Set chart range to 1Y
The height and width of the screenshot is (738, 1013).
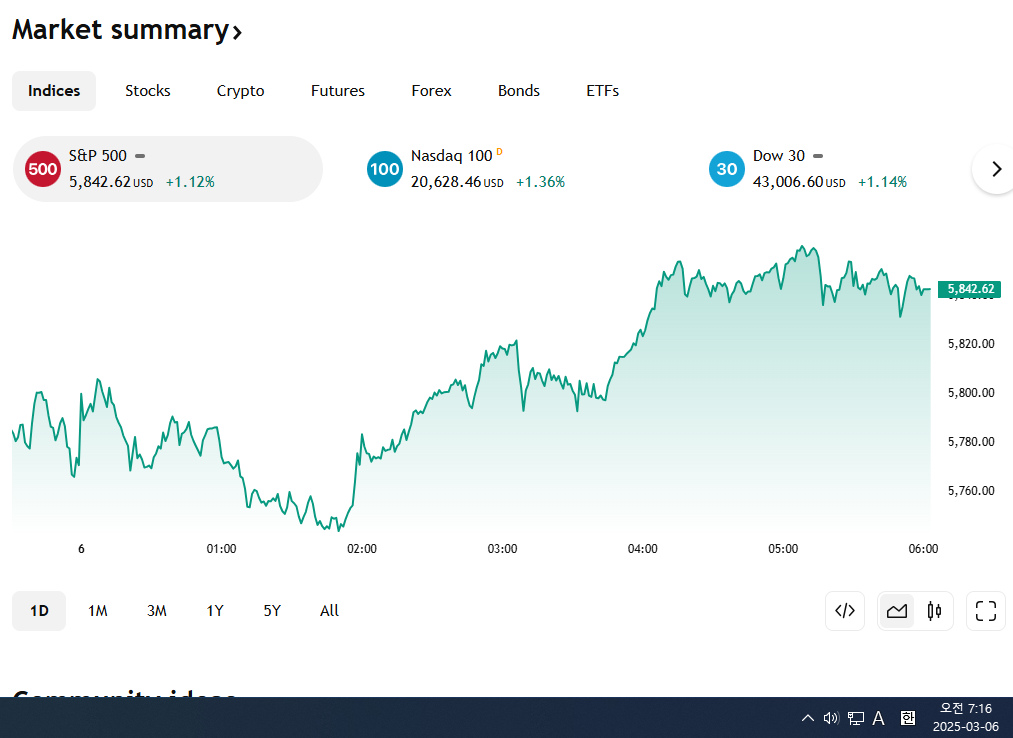click(214, 611)
